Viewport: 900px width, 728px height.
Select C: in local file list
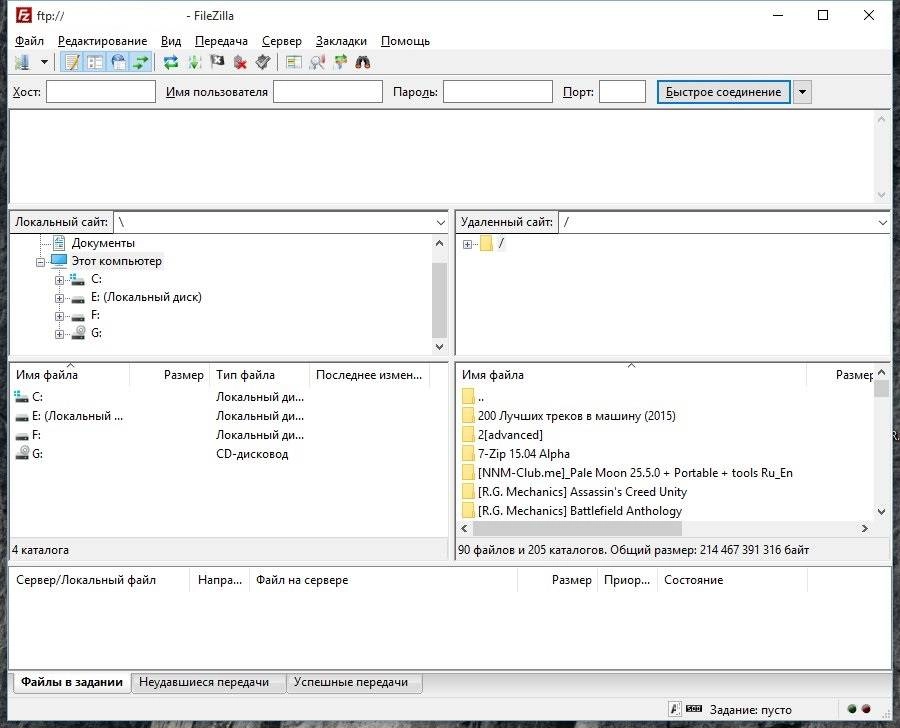(x=37, y=397)
